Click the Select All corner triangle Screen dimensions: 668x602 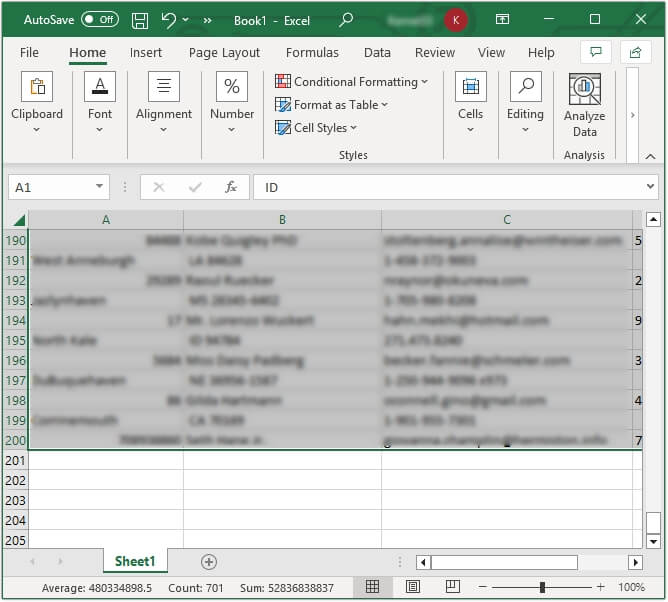(19, 220)
